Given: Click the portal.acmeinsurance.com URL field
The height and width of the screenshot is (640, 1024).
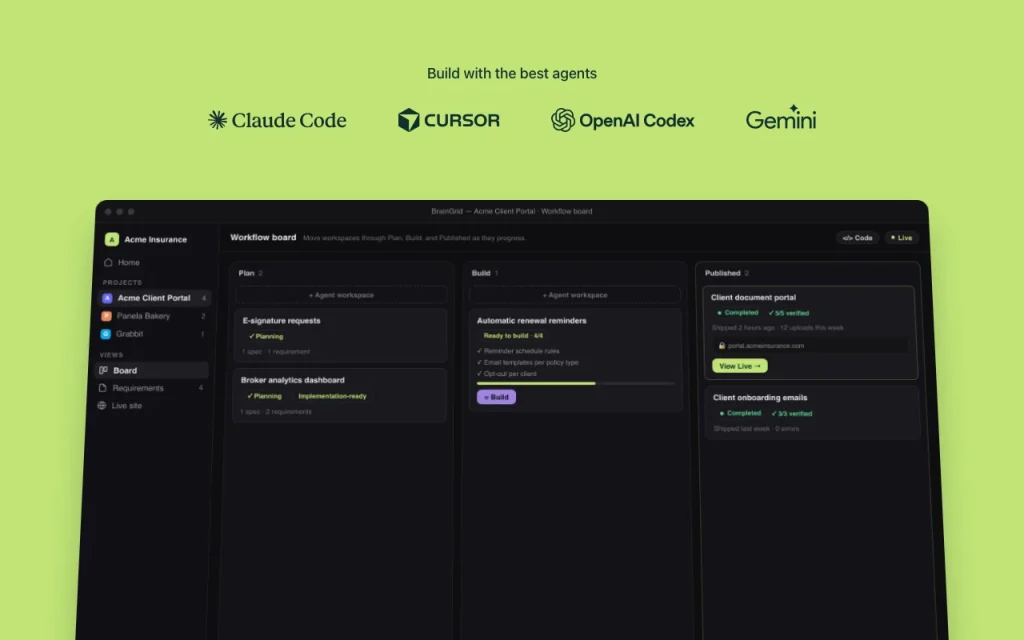Looking at the screenshot, I should [810, 345].
